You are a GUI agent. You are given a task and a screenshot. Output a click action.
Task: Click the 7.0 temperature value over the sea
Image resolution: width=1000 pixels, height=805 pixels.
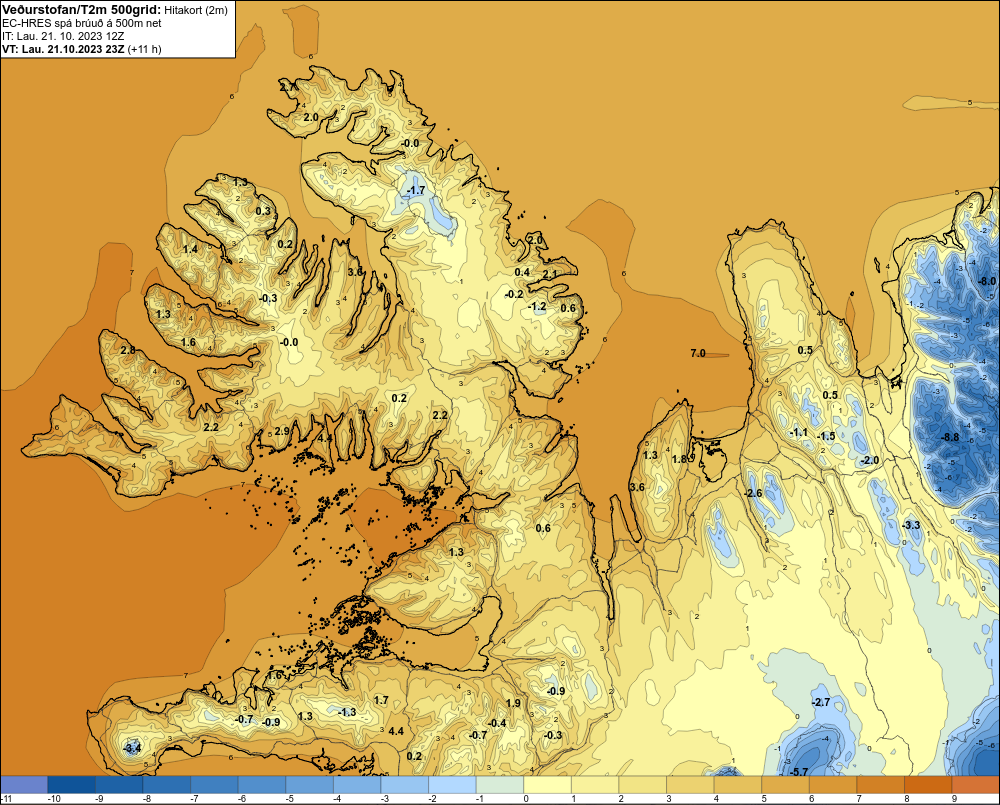pyautogui.click(x=698, y=353)
